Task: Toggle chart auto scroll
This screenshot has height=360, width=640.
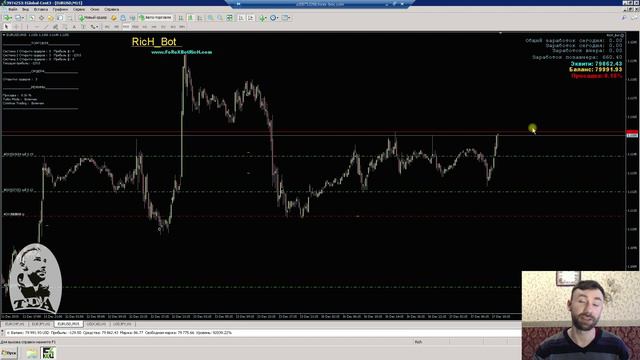Action: [241, 18]
